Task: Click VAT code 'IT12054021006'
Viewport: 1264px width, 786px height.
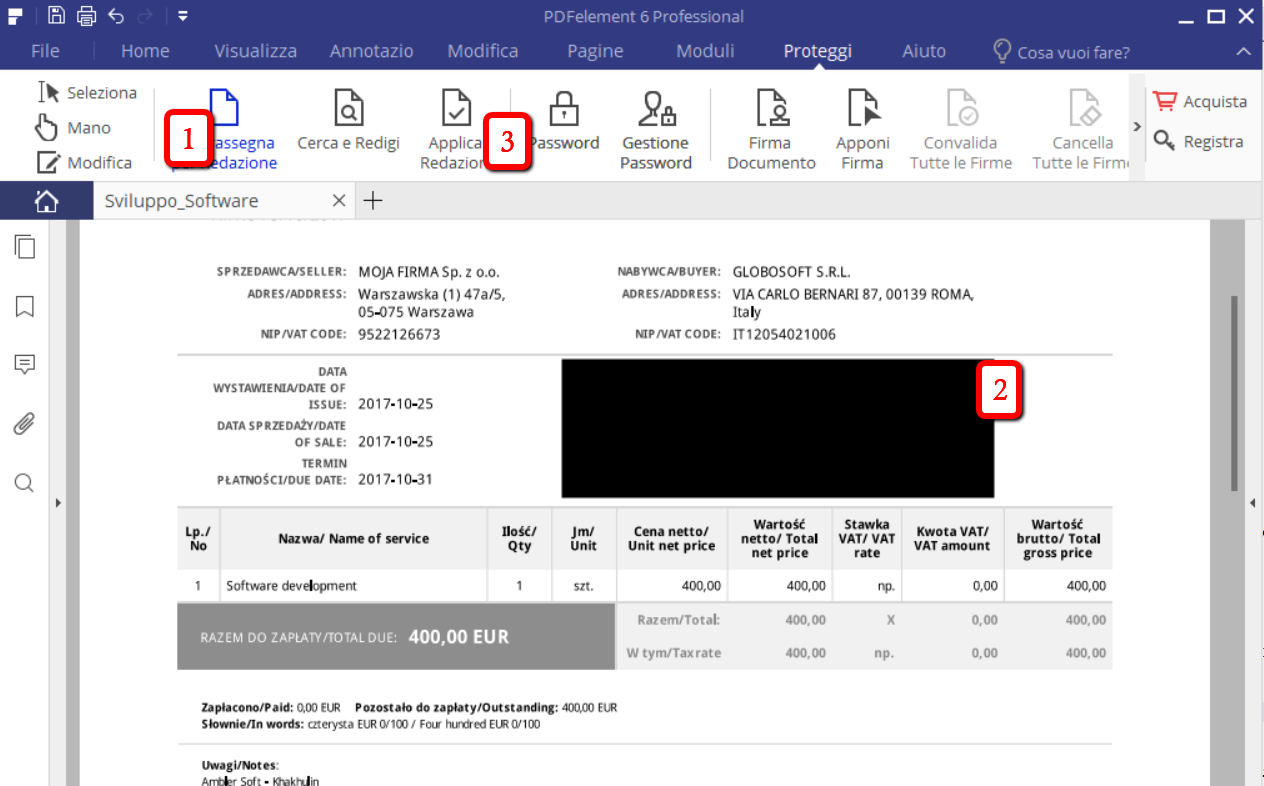Action: (784, 334)
